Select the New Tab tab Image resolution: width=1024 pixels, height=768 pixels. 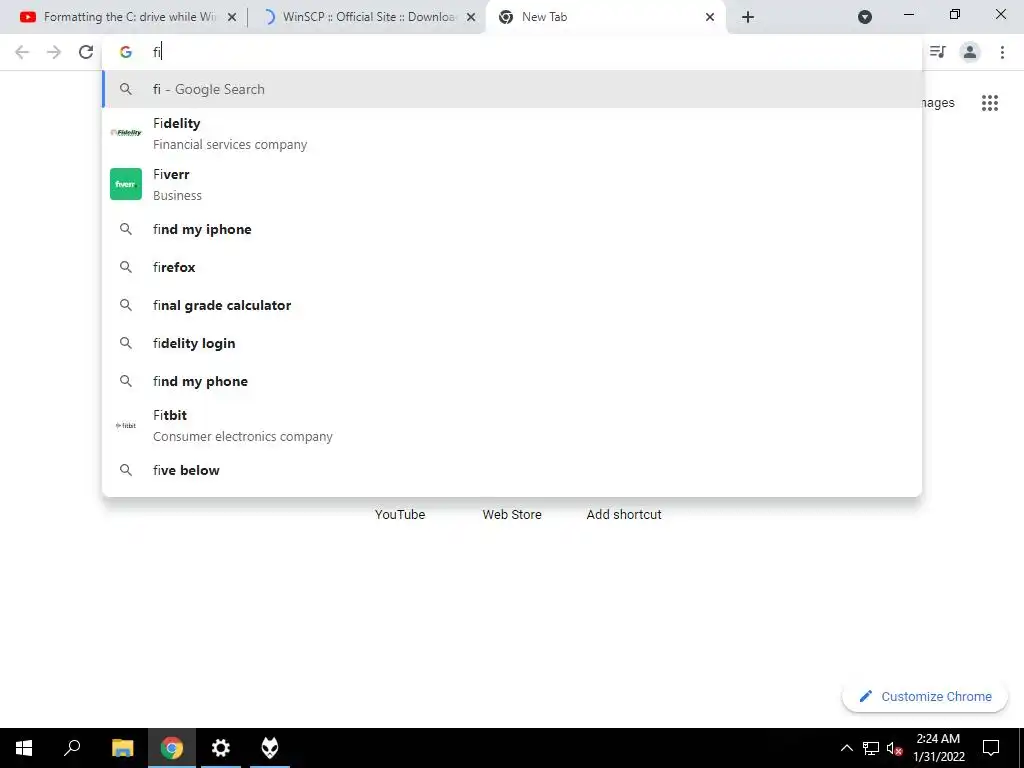[x=606, y=17]
